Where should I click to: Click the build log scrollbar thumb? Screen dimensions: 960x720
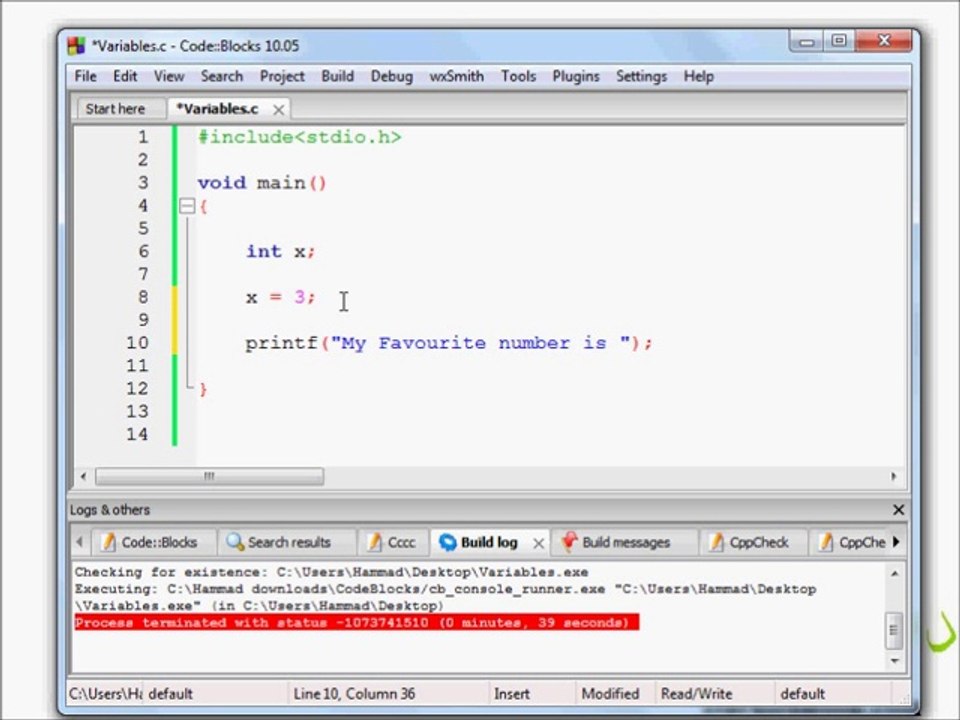pyautogui.click(x=894, y=630)
